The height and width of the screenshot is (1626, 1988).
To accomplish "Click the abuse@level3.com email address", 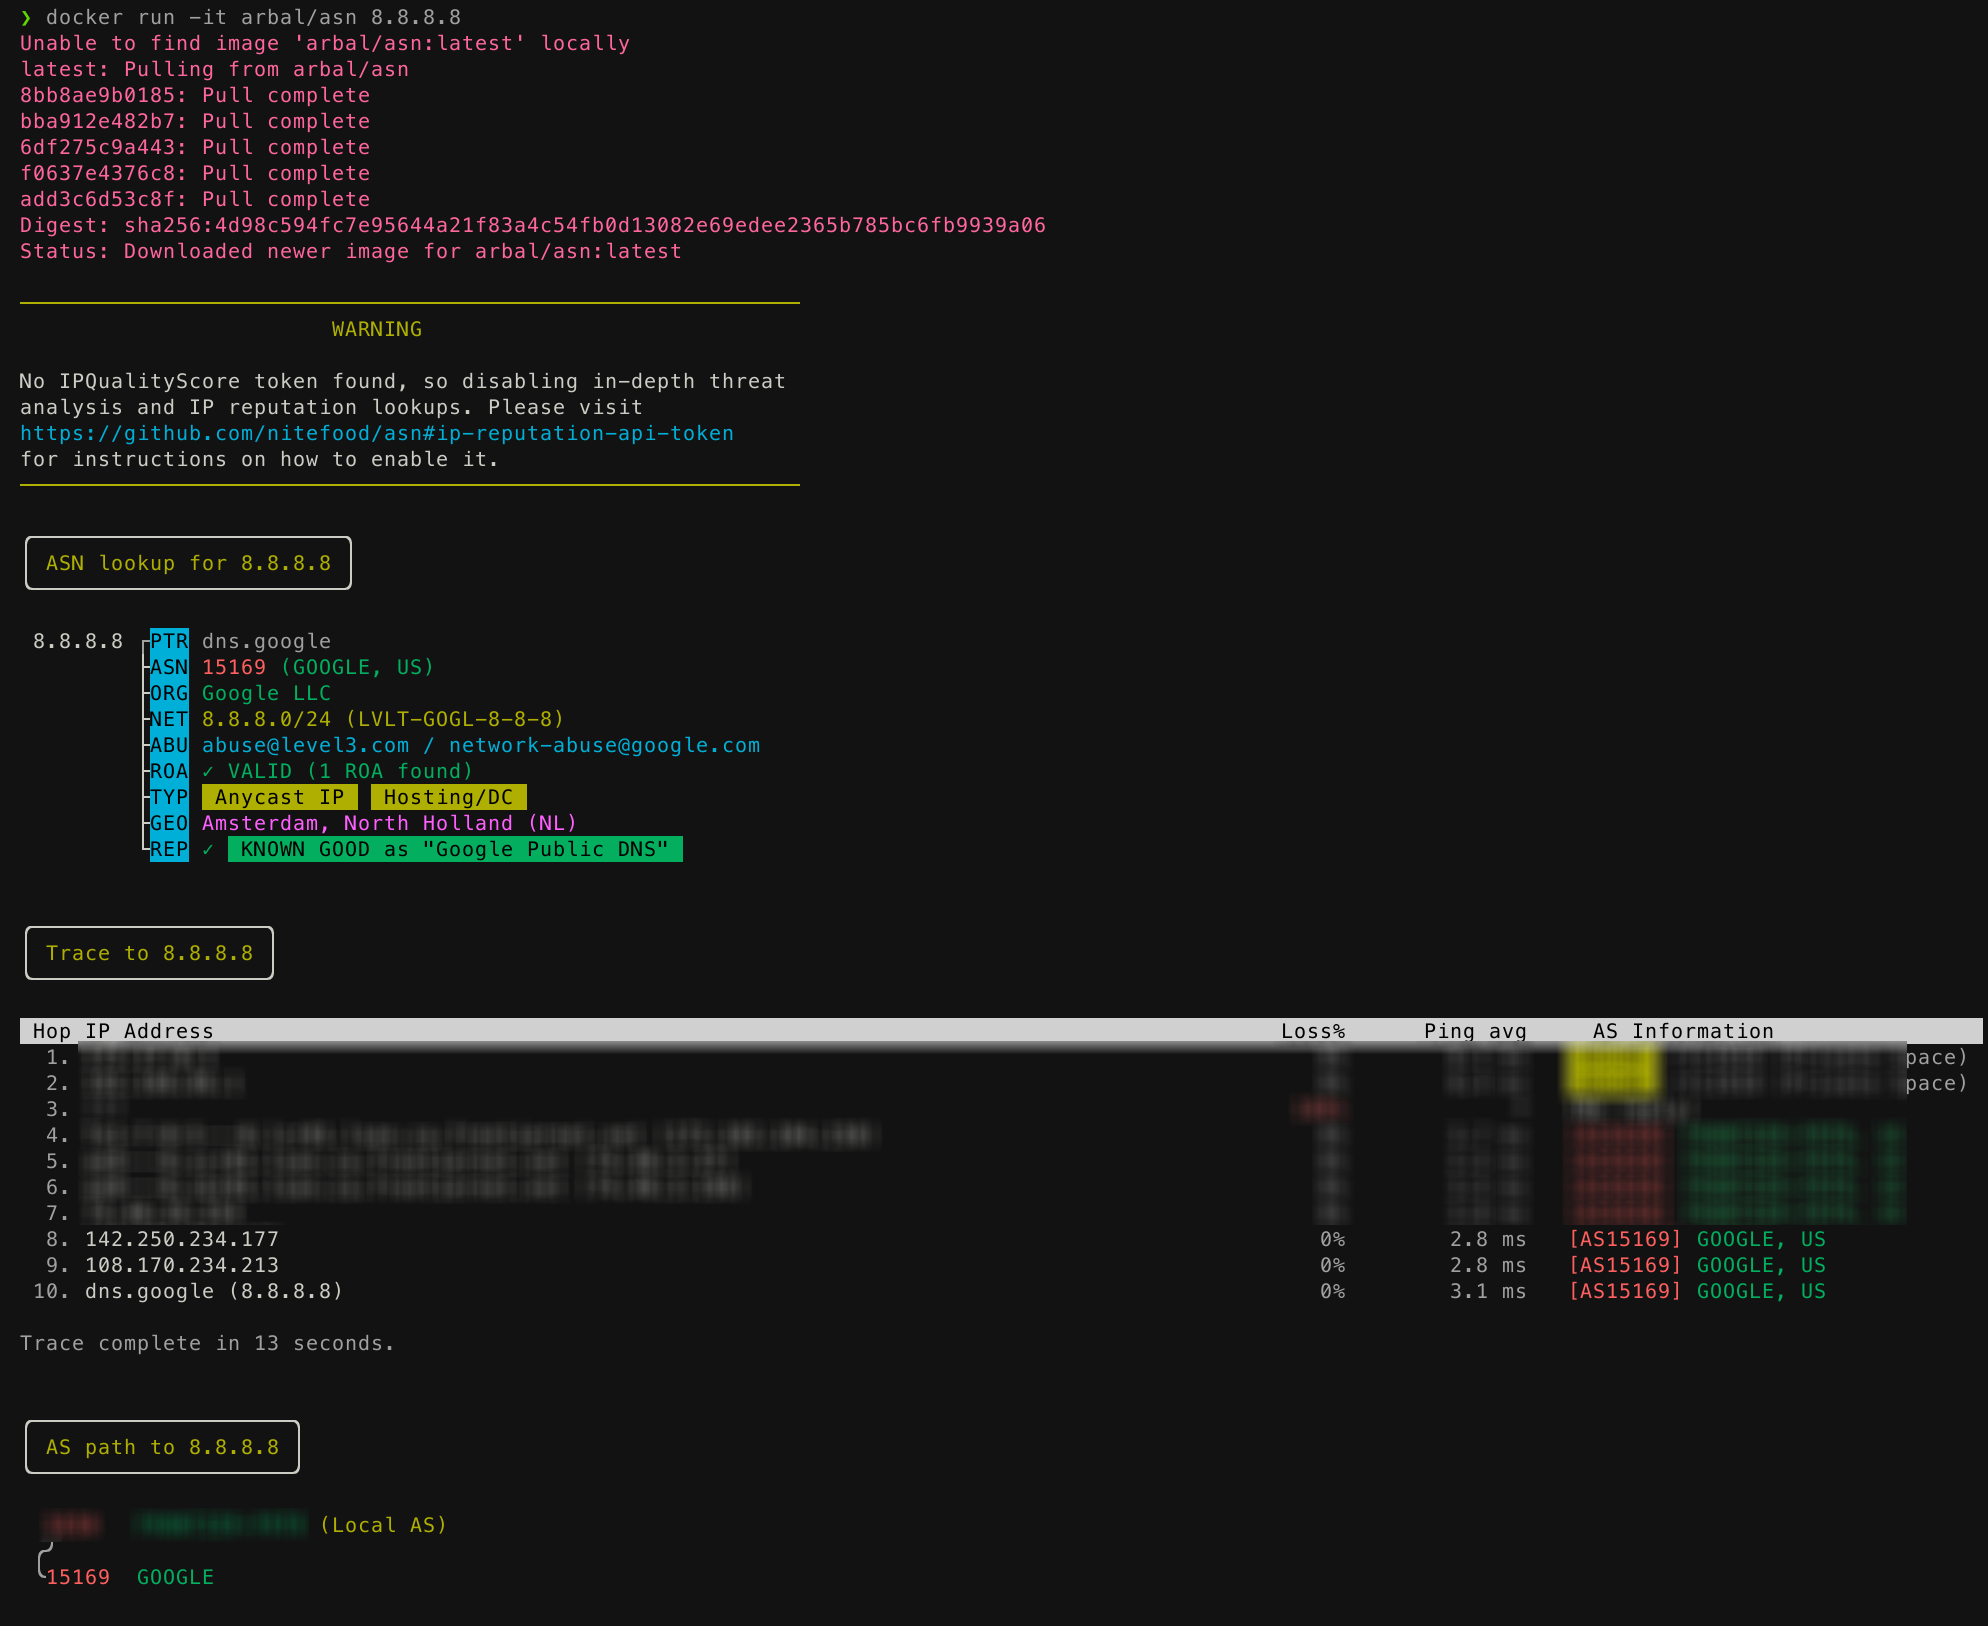I will coord(305,745).
